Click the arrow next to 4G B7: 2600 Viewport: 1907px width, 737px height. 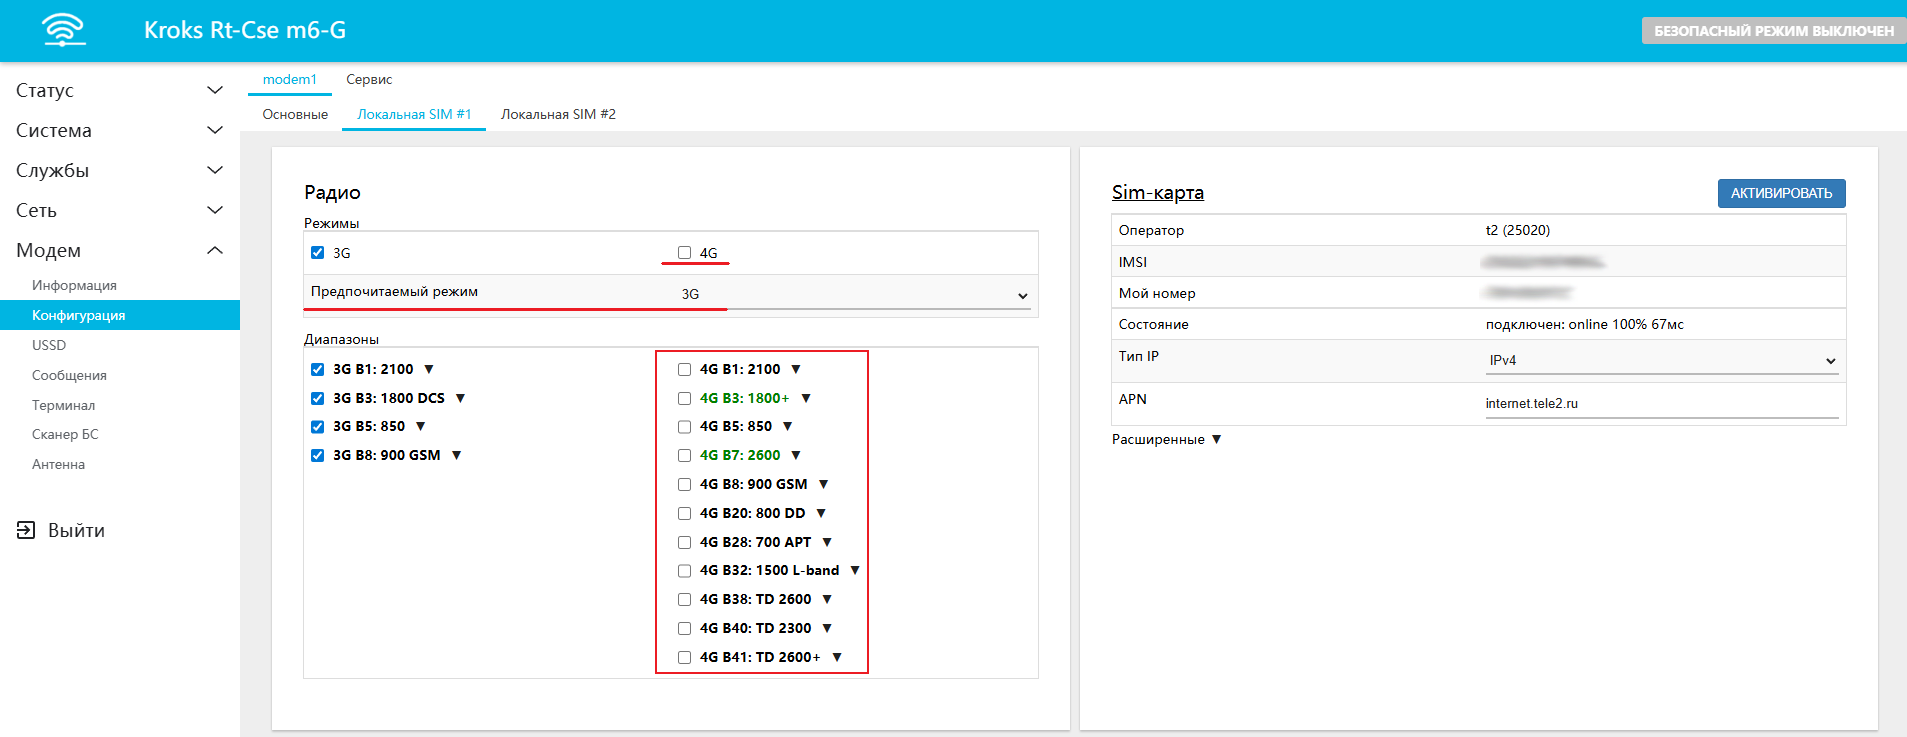[796, 455]
